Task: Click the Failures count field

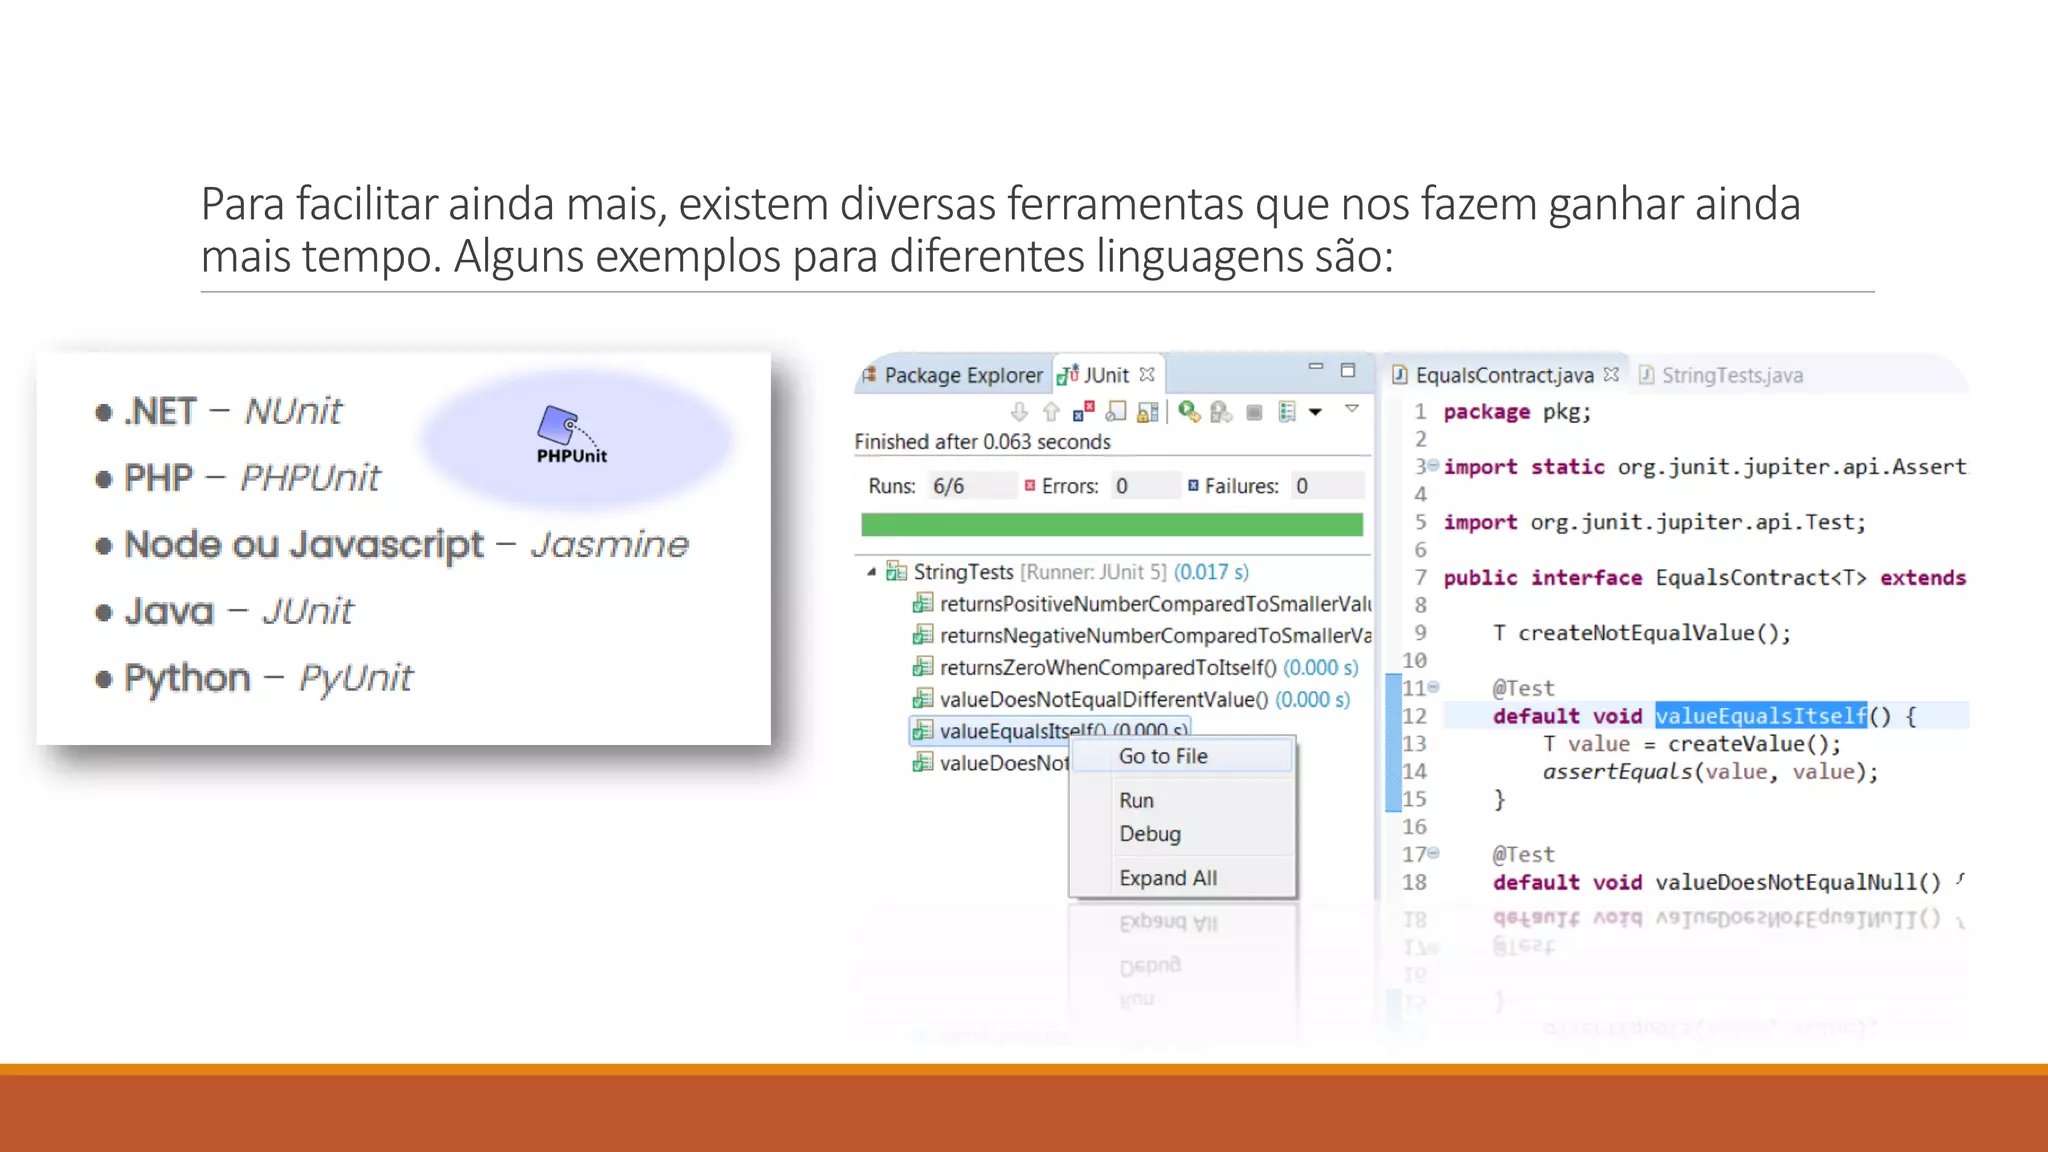Action: (x=1327, y=486)
